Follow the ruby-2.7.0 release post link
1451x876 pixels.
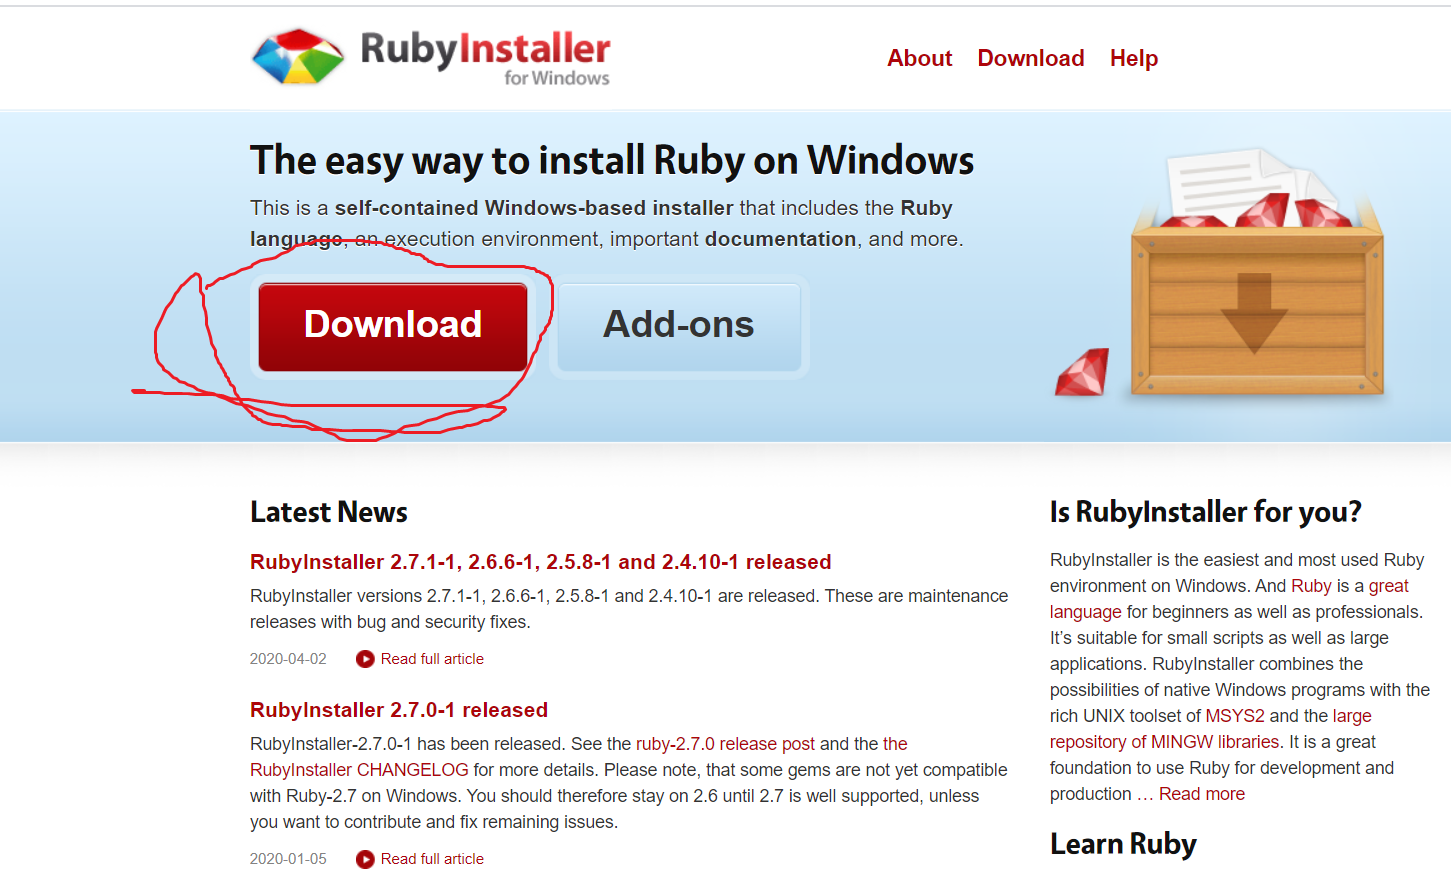point(725,744)
